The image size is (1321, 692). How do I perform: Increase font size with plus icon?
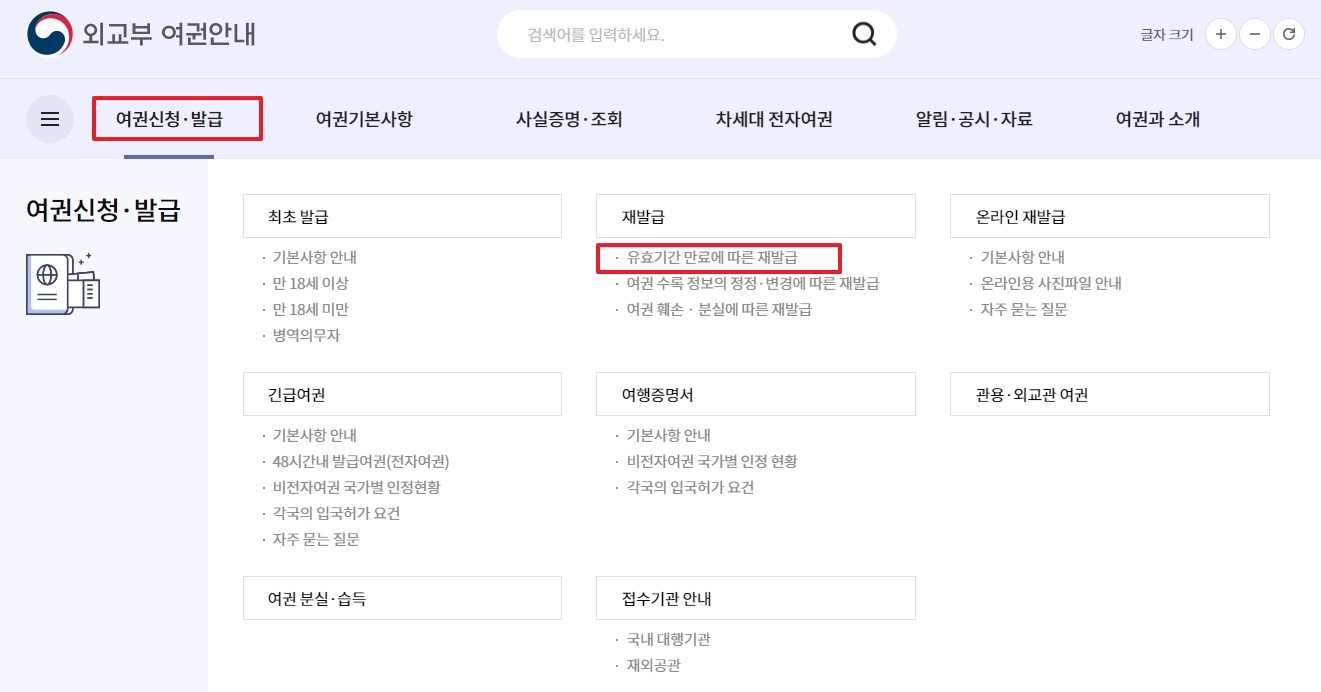[1220, 33]
